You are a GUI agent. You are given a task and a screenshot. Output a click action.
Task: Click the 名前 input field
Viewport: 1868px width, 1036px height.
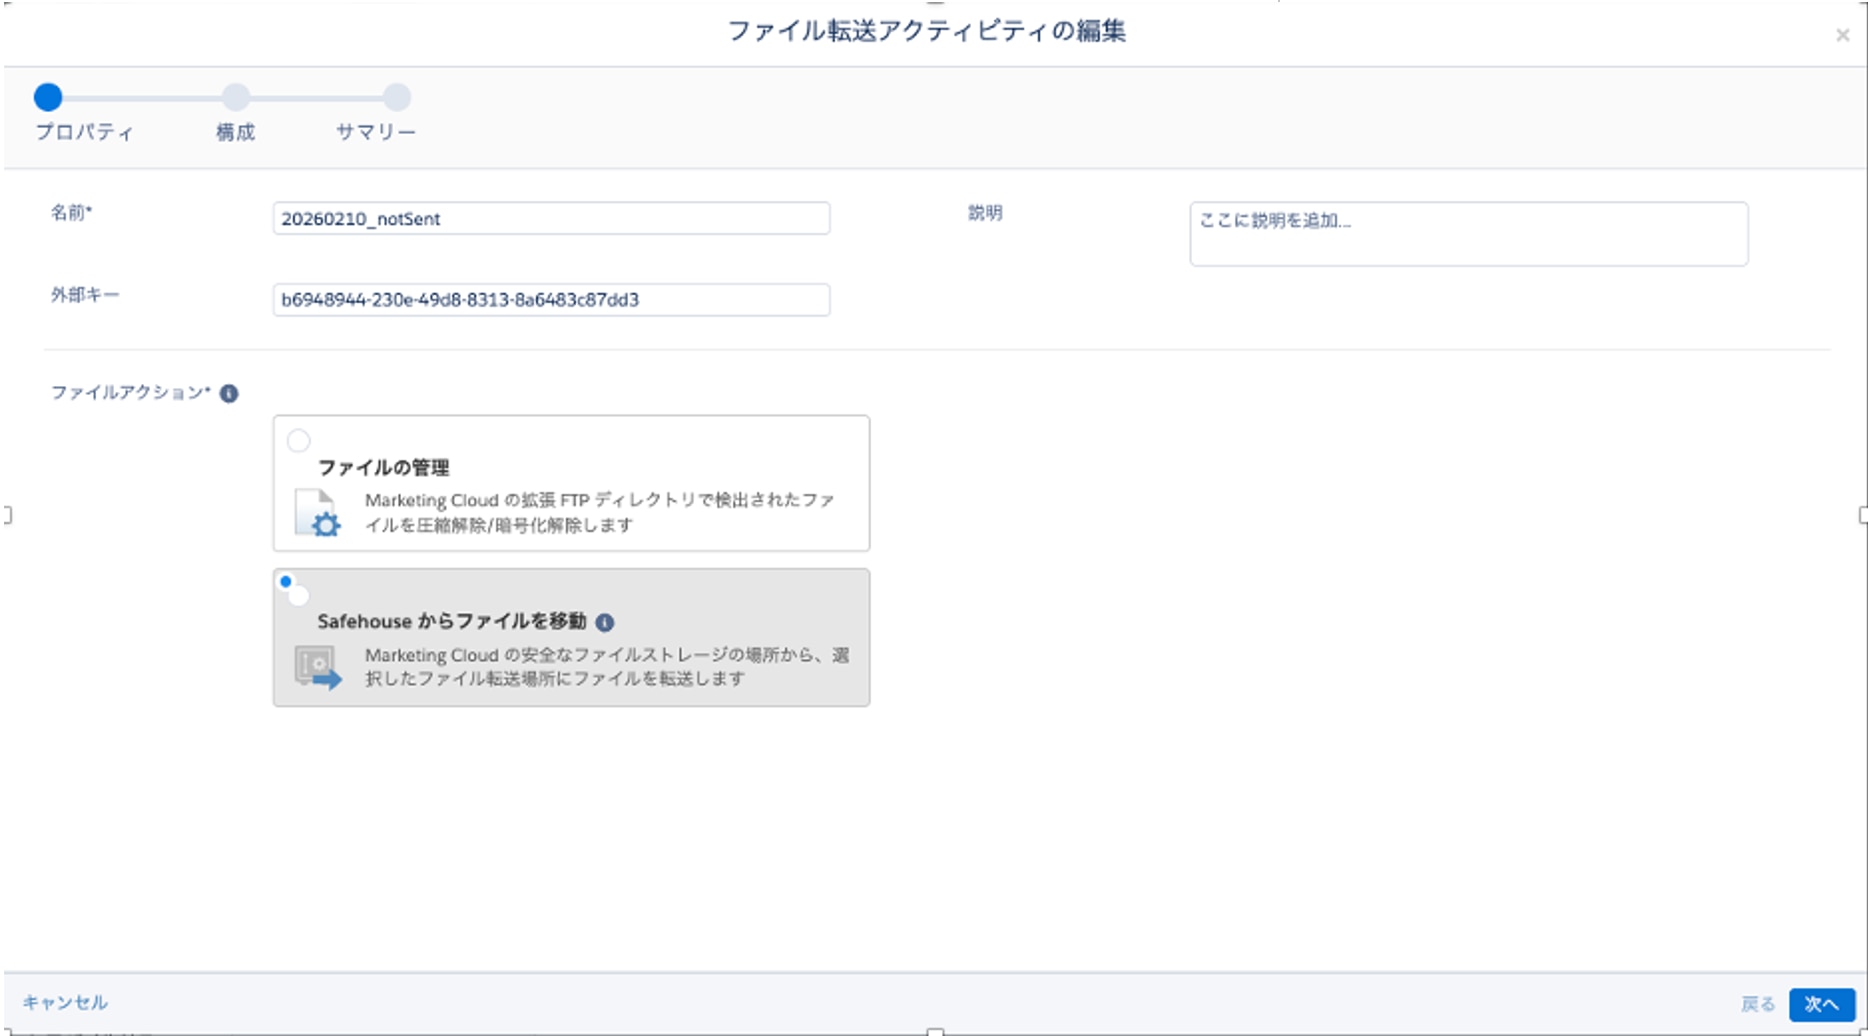pyautogui.click(x=551, y=219)
